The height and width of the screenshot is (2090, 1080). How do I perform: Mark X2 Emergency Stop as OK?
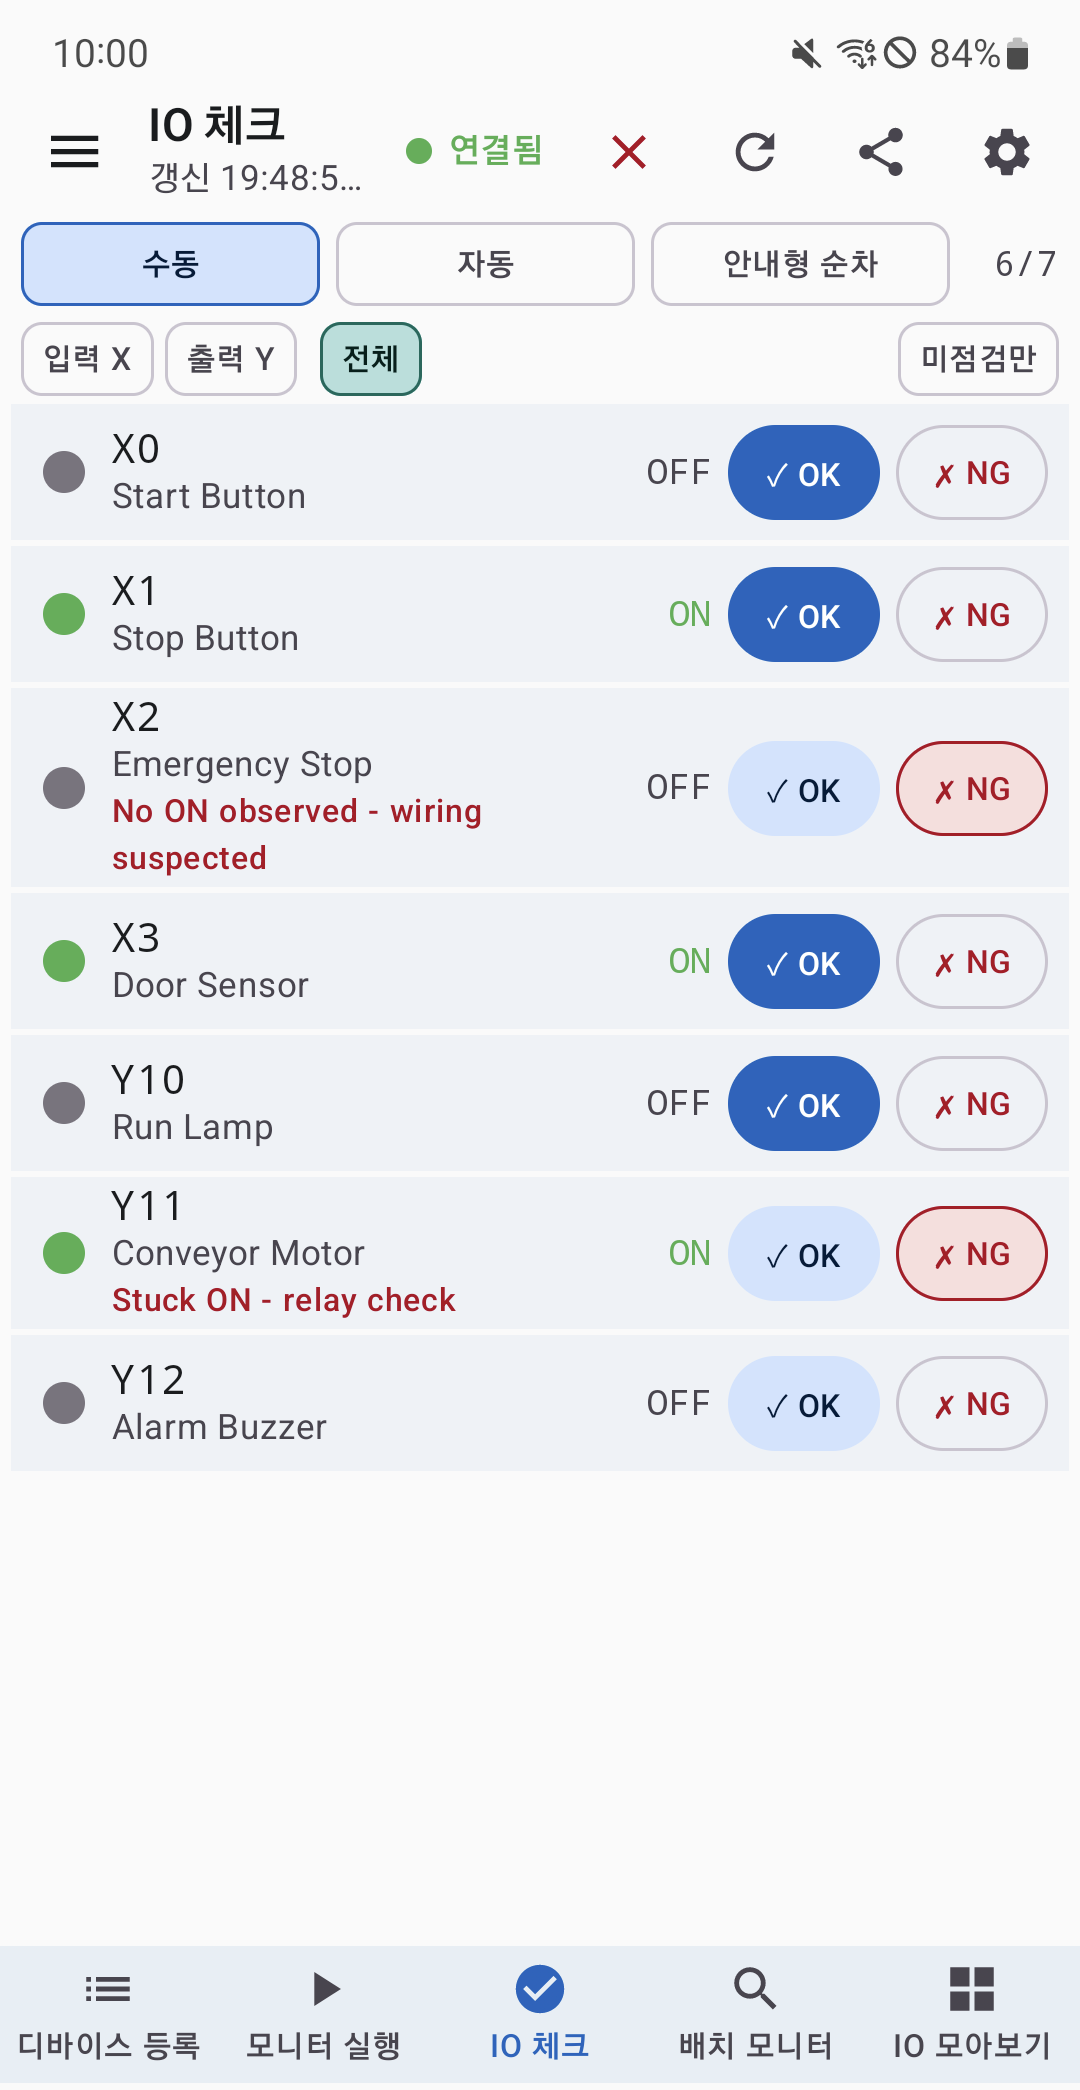coord(804,788)
